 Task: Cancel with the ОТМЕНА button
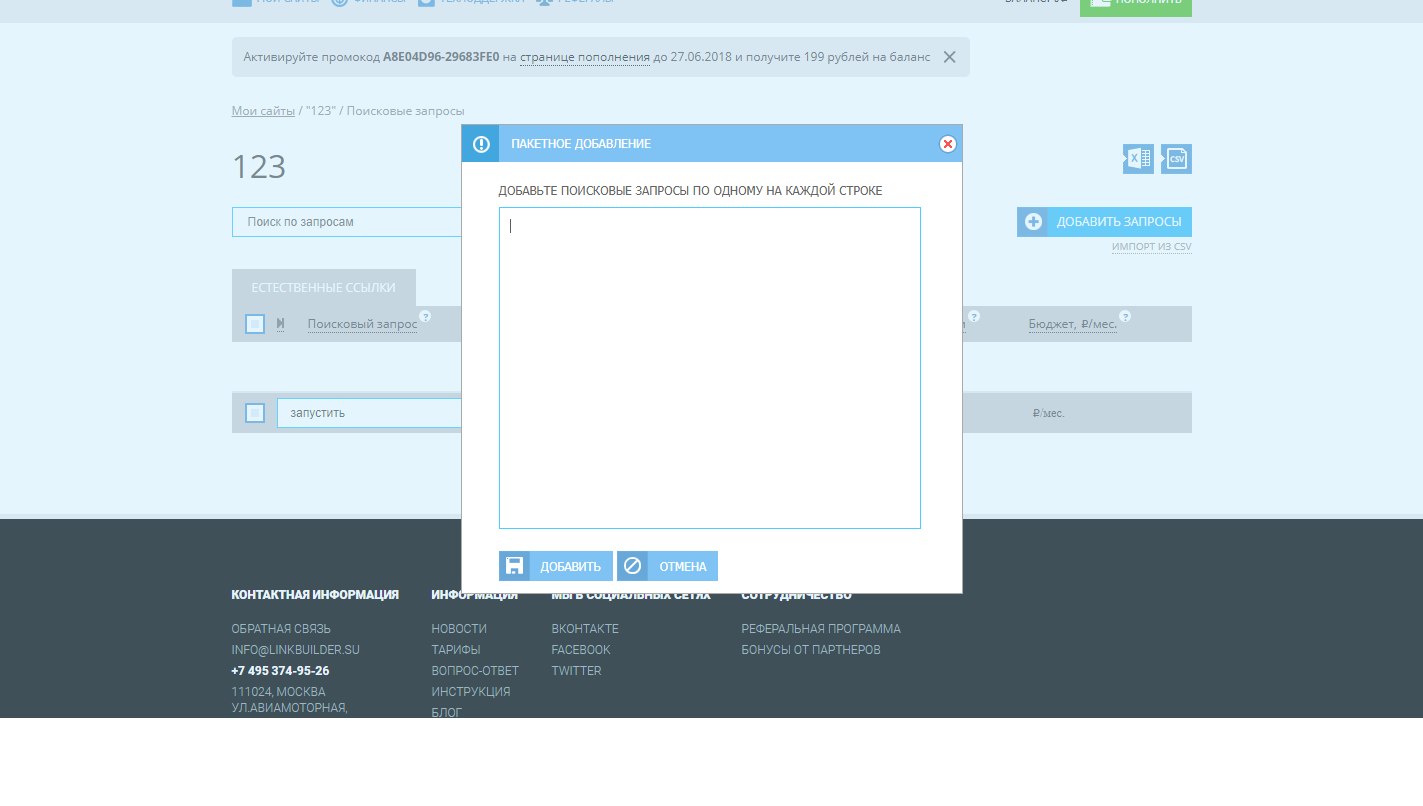tap(667, 566)
